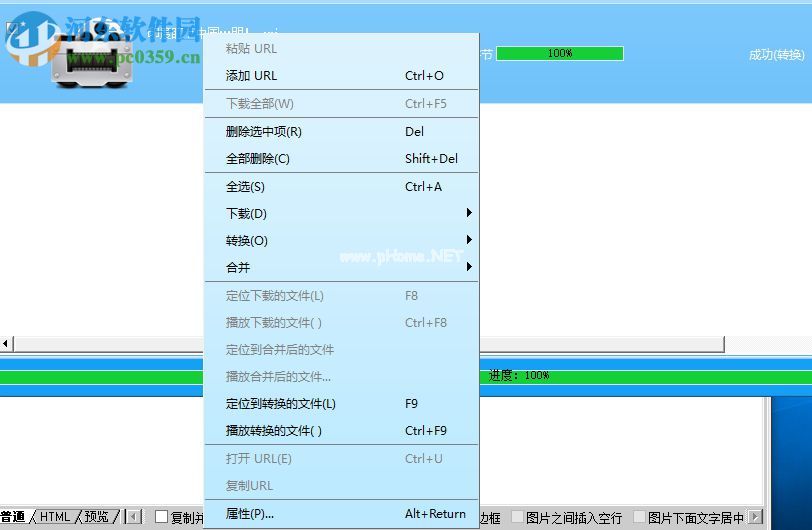This screenshot has height=530, width=812.
Task: Select 删除选中项(R) menu entry
Action: [341, 132]
